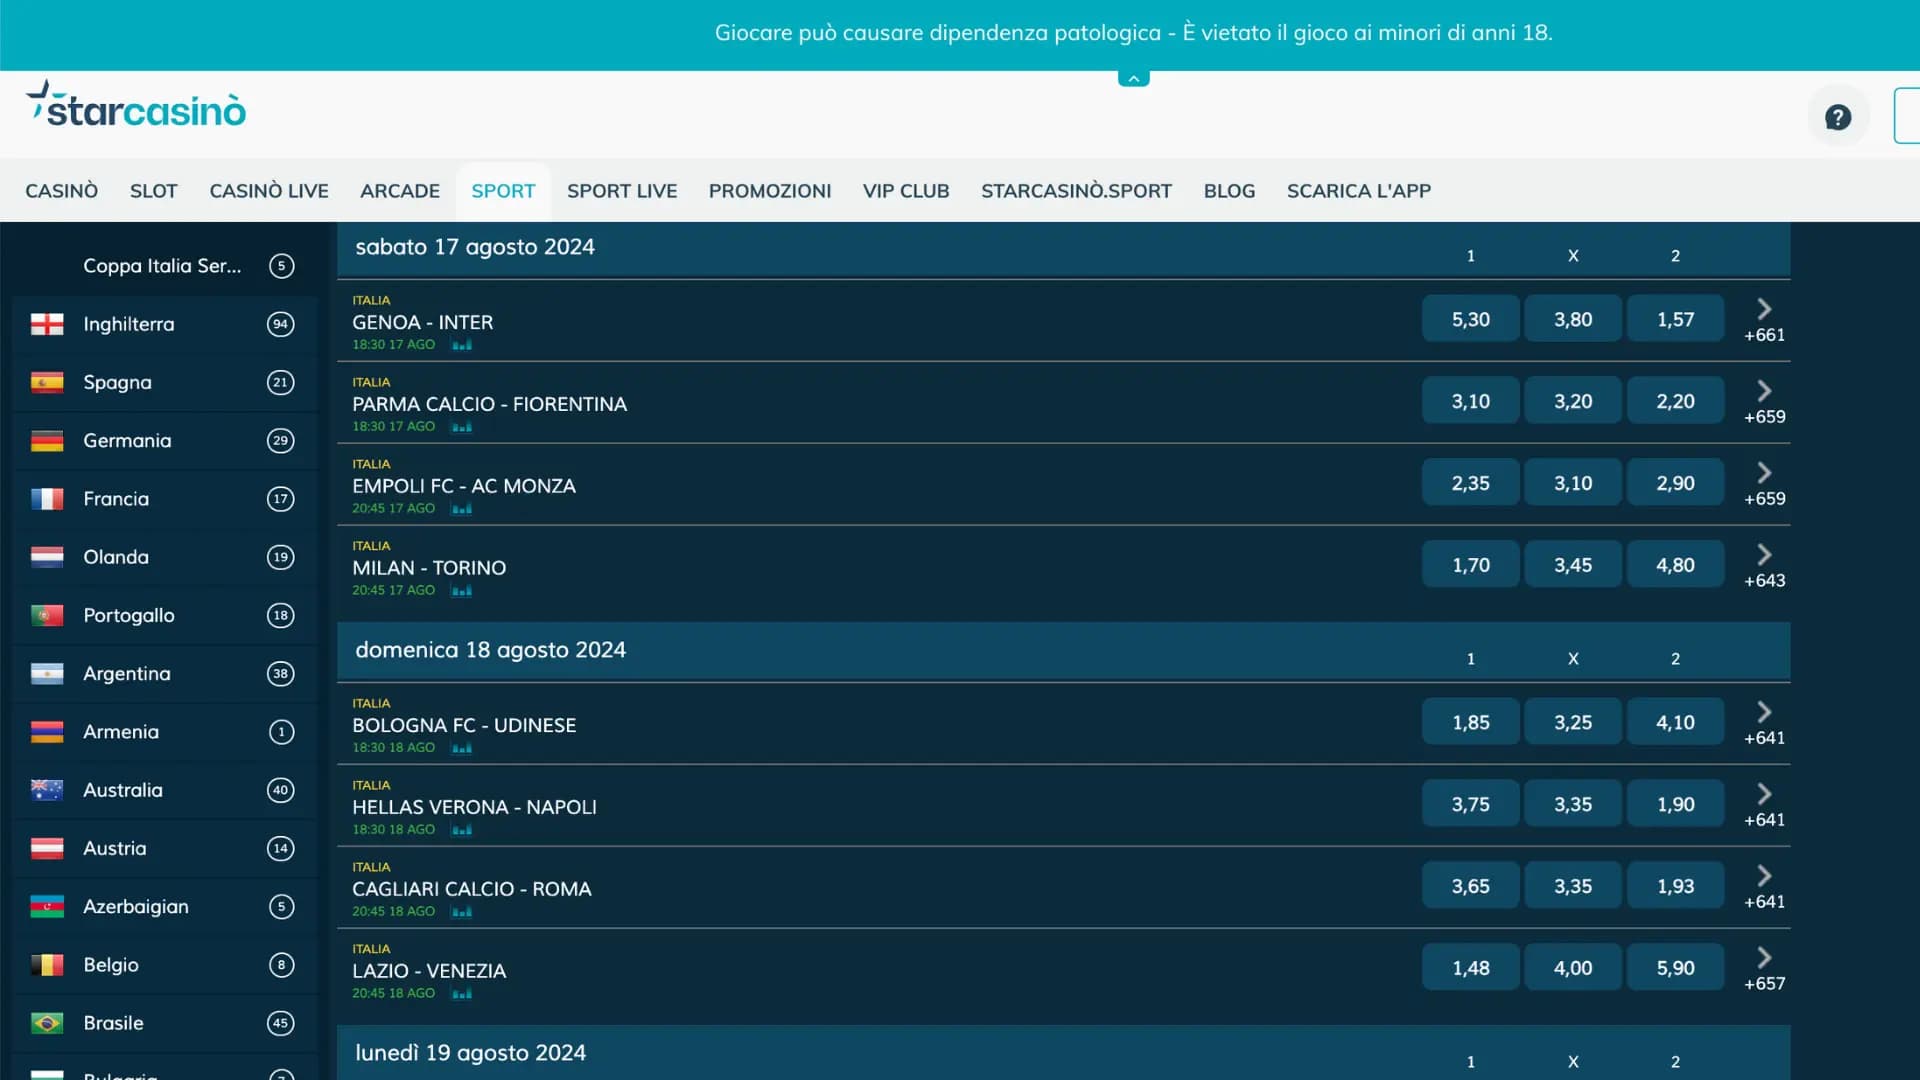Viewport: 1920px width, 1080px height.
Task: Click the Portogallo flag icon
Action: pyautogui.click(x=46, y=615)
